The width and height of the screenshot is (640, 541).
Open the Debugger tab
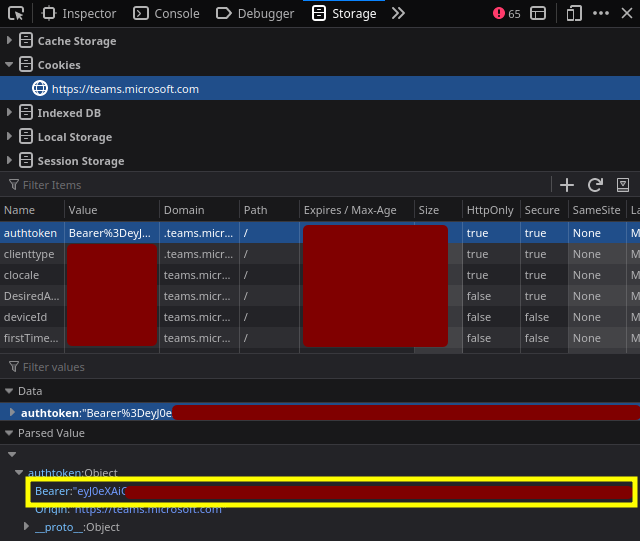[255, 13]
